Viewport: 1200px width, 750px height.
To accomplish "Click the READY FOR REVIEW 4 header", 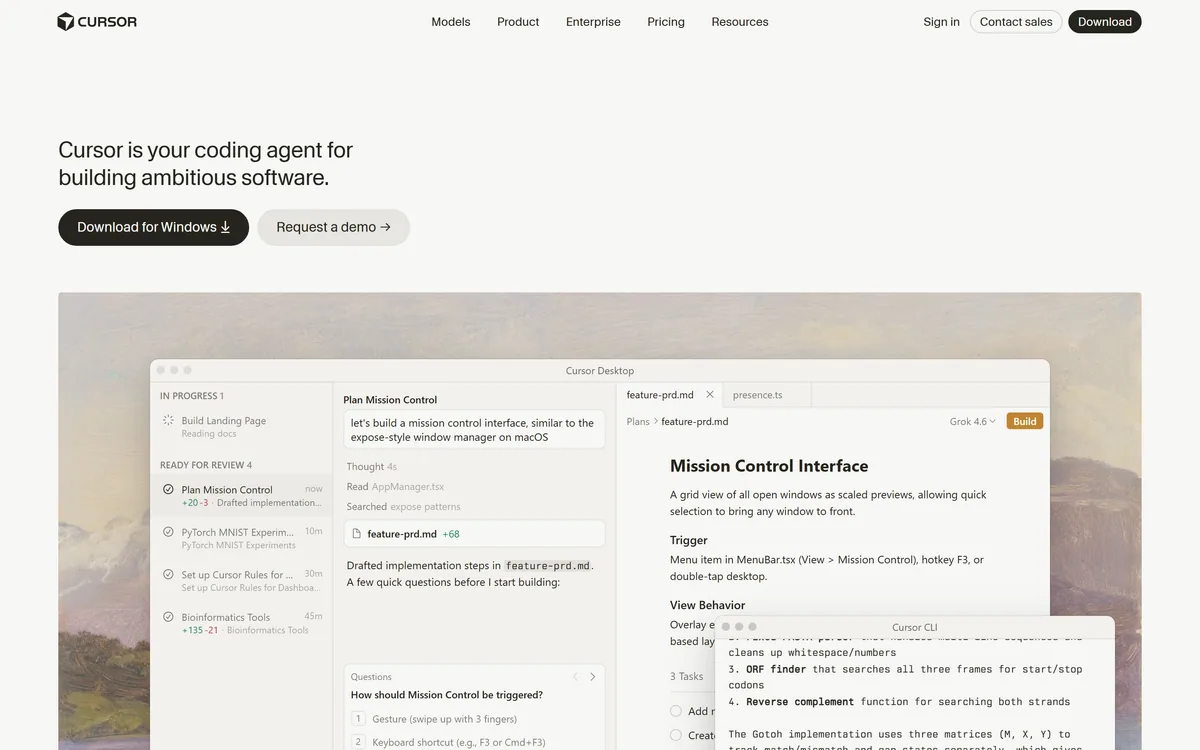I will 206,465.
